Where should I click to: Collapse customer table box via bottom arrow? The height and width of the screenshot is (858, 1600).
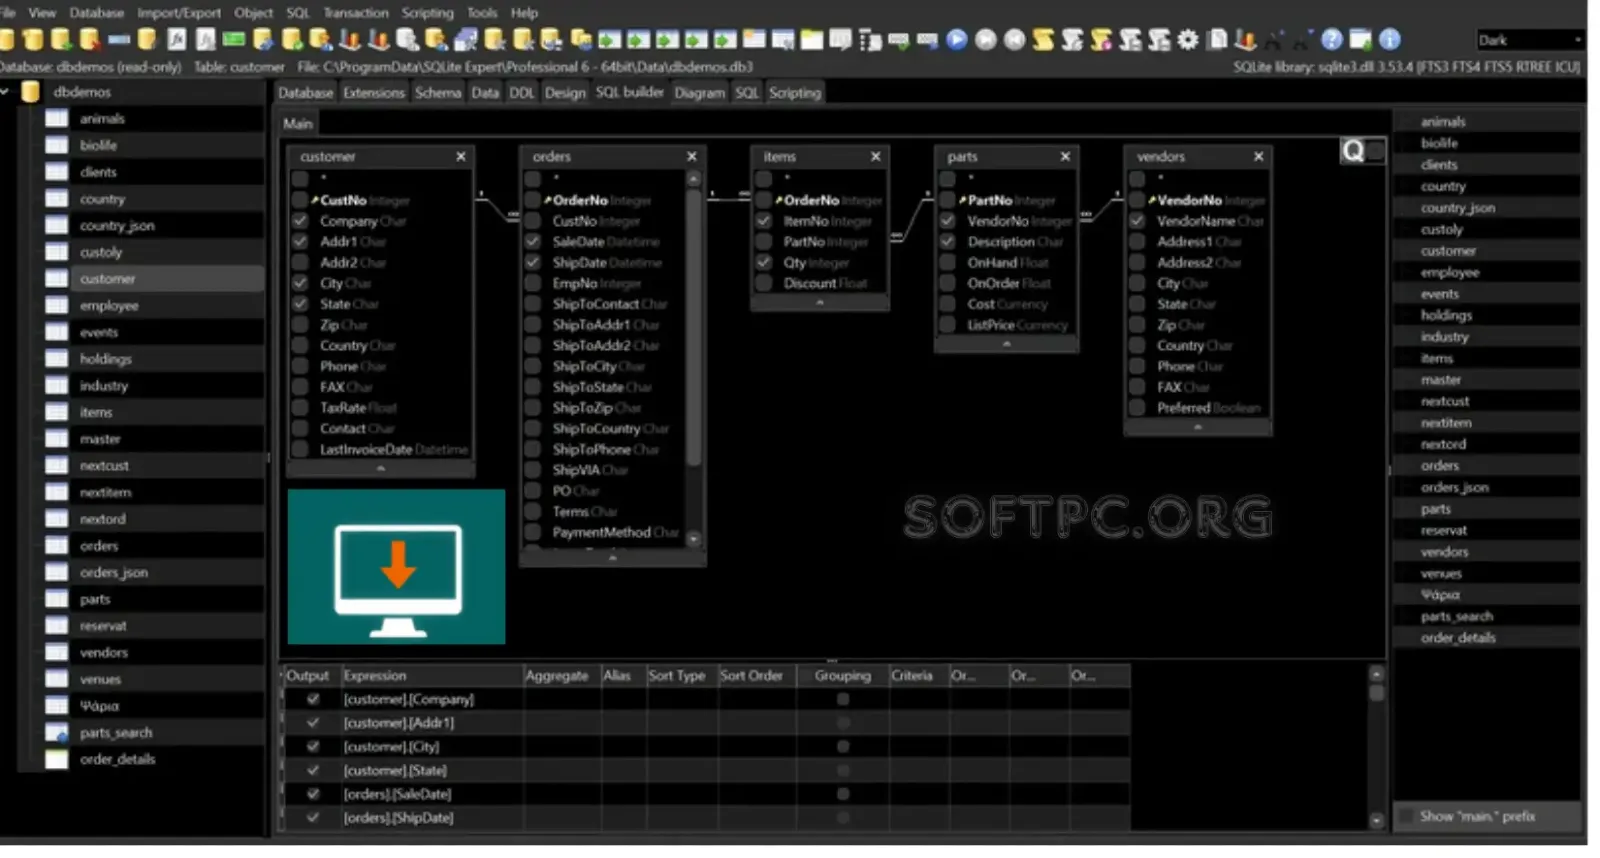tap(380, 468)
